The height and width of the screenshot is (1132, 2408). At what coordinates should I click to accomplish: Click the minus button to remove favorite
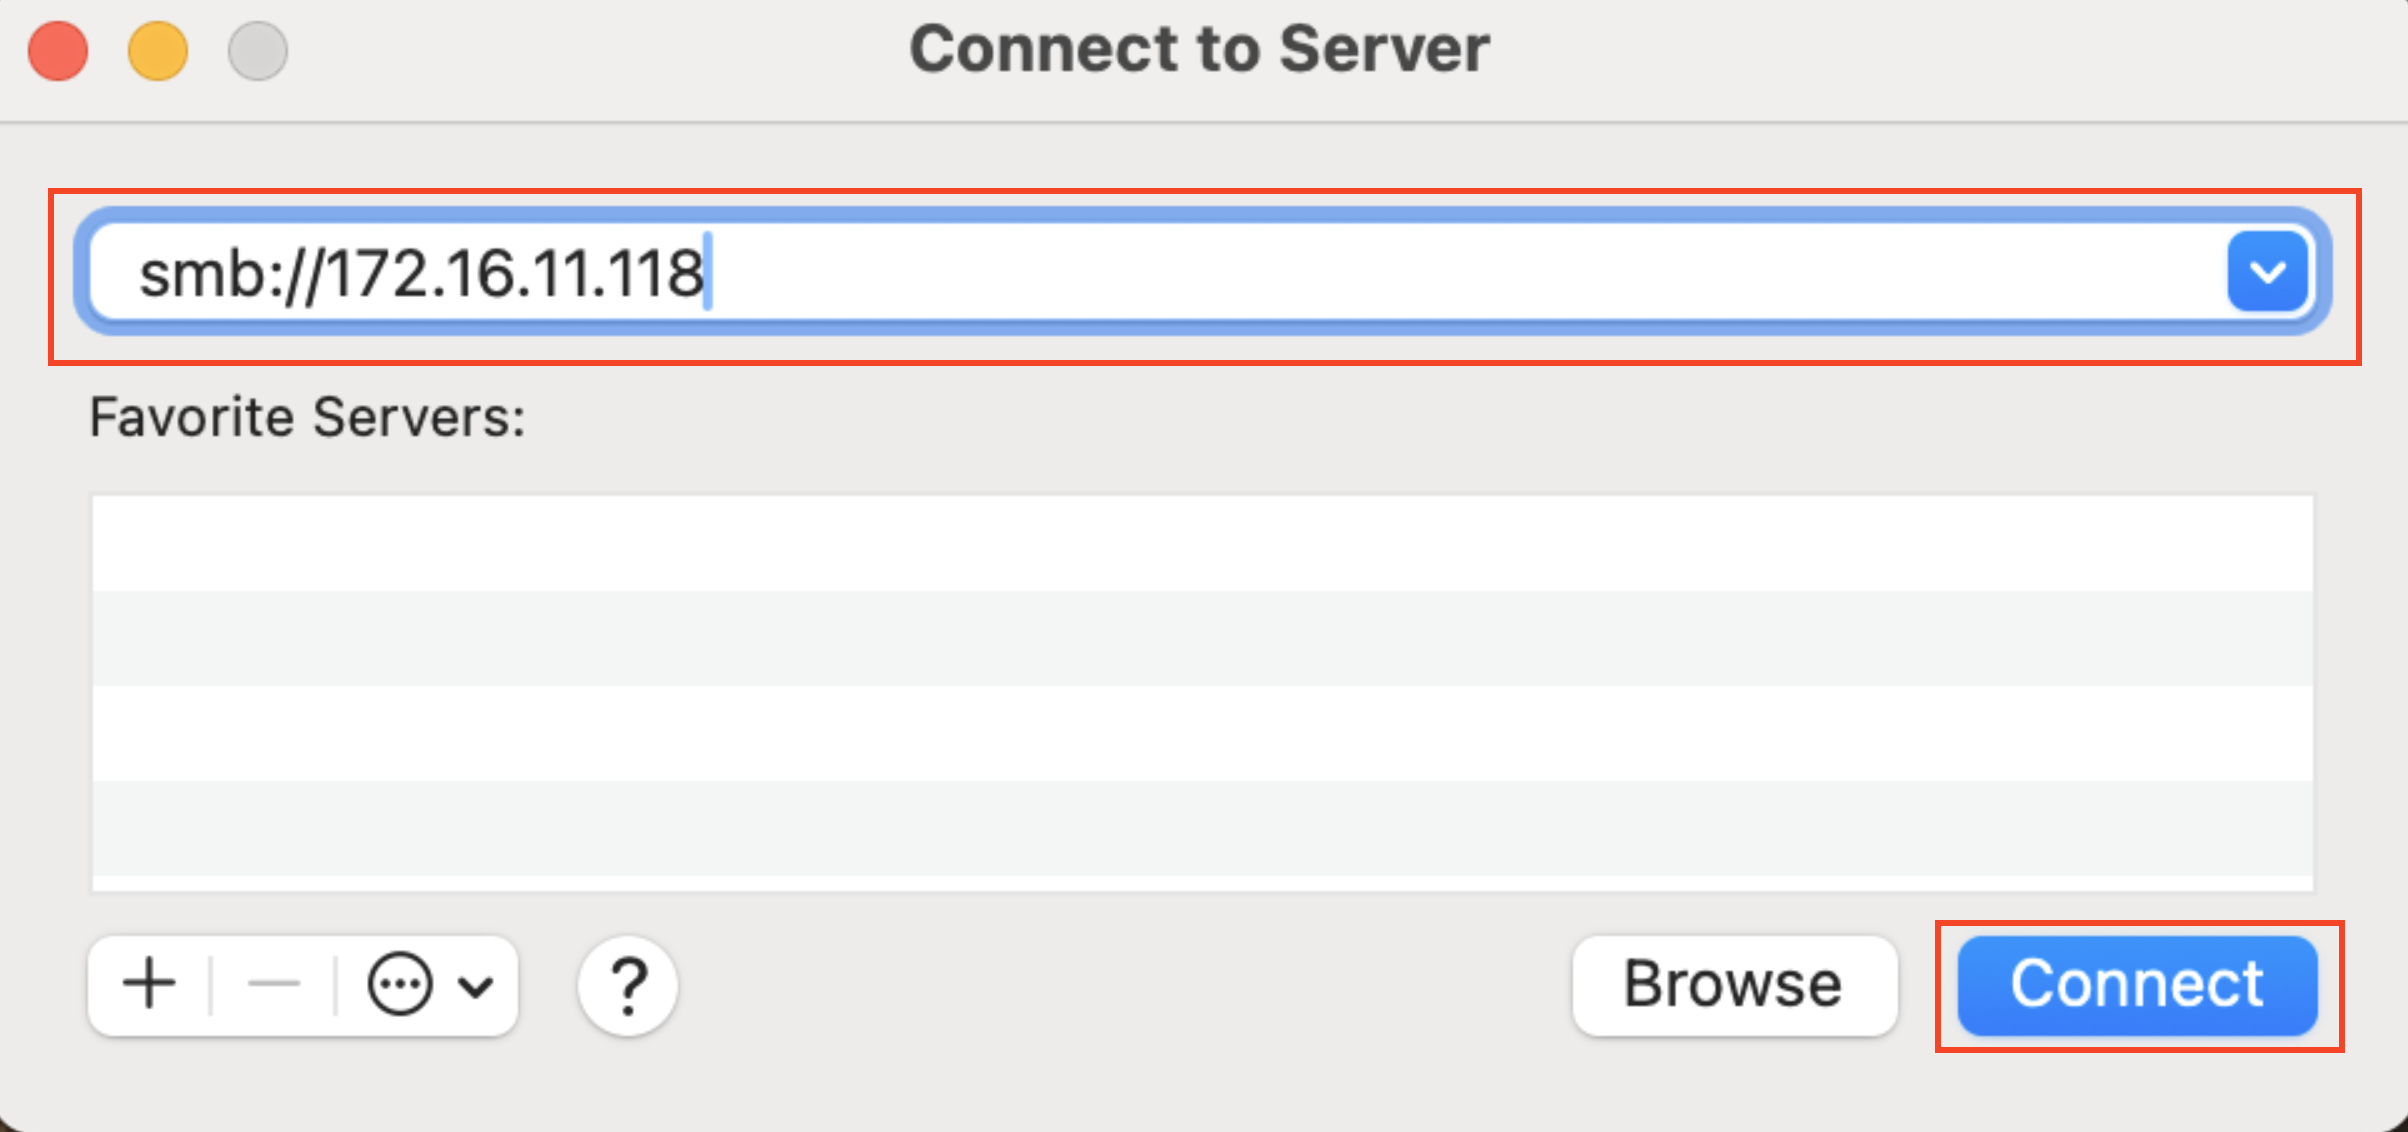tap(273, 985)
